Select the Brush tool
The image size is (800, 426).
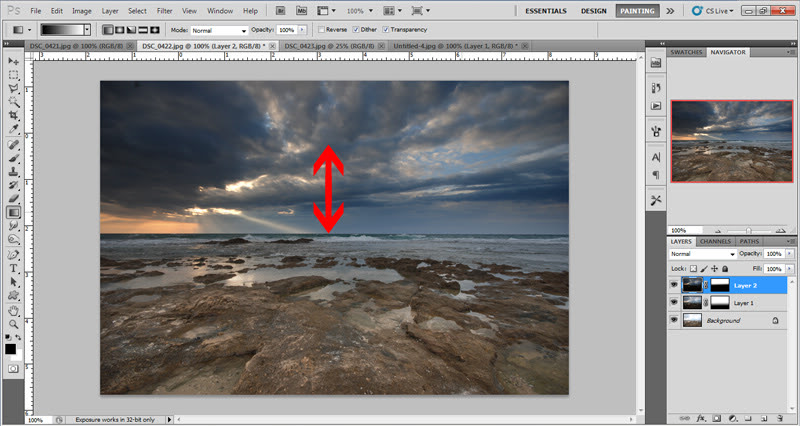pyautogui.click(x=13, y=159)
